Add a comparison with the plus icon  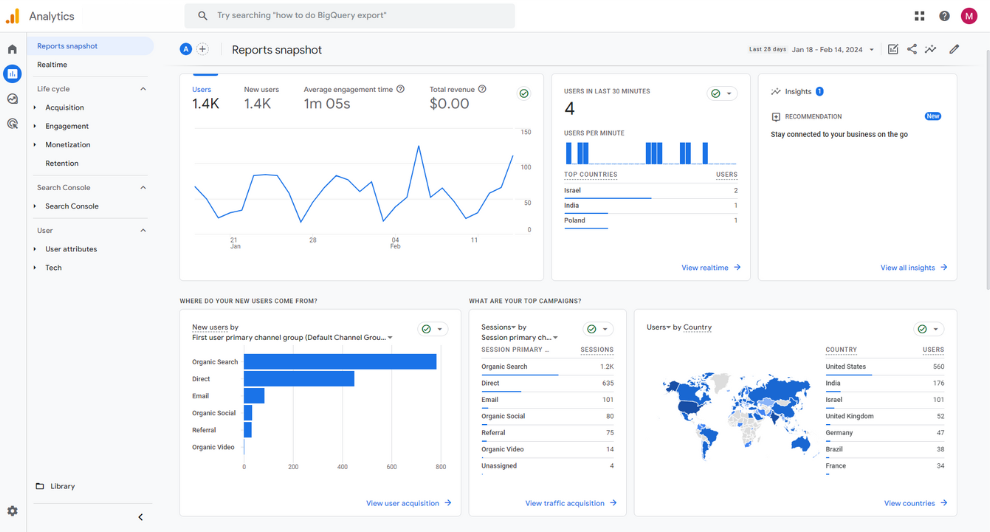(202, 49)
